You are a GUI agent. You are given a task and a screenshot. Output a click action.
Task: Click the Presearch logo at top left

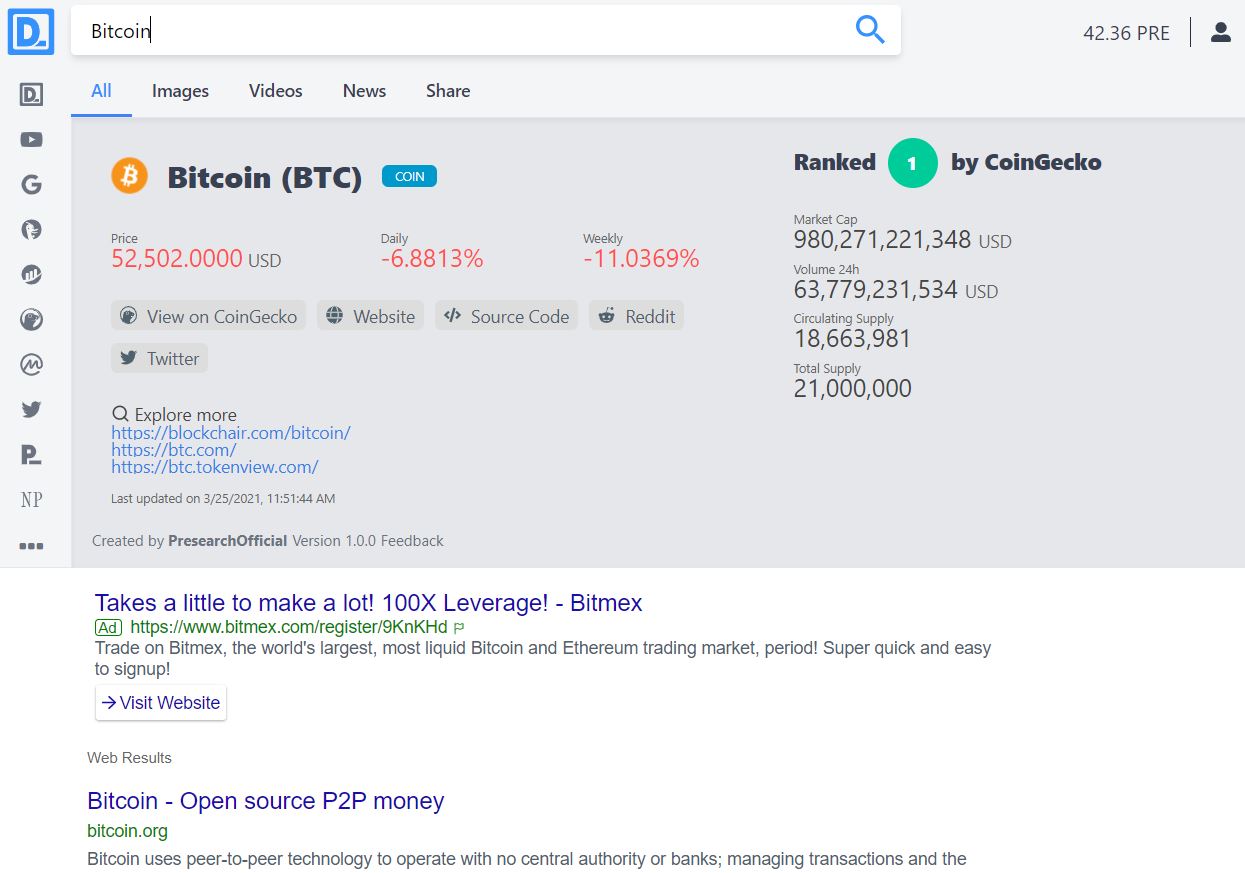tap(31, 31)
